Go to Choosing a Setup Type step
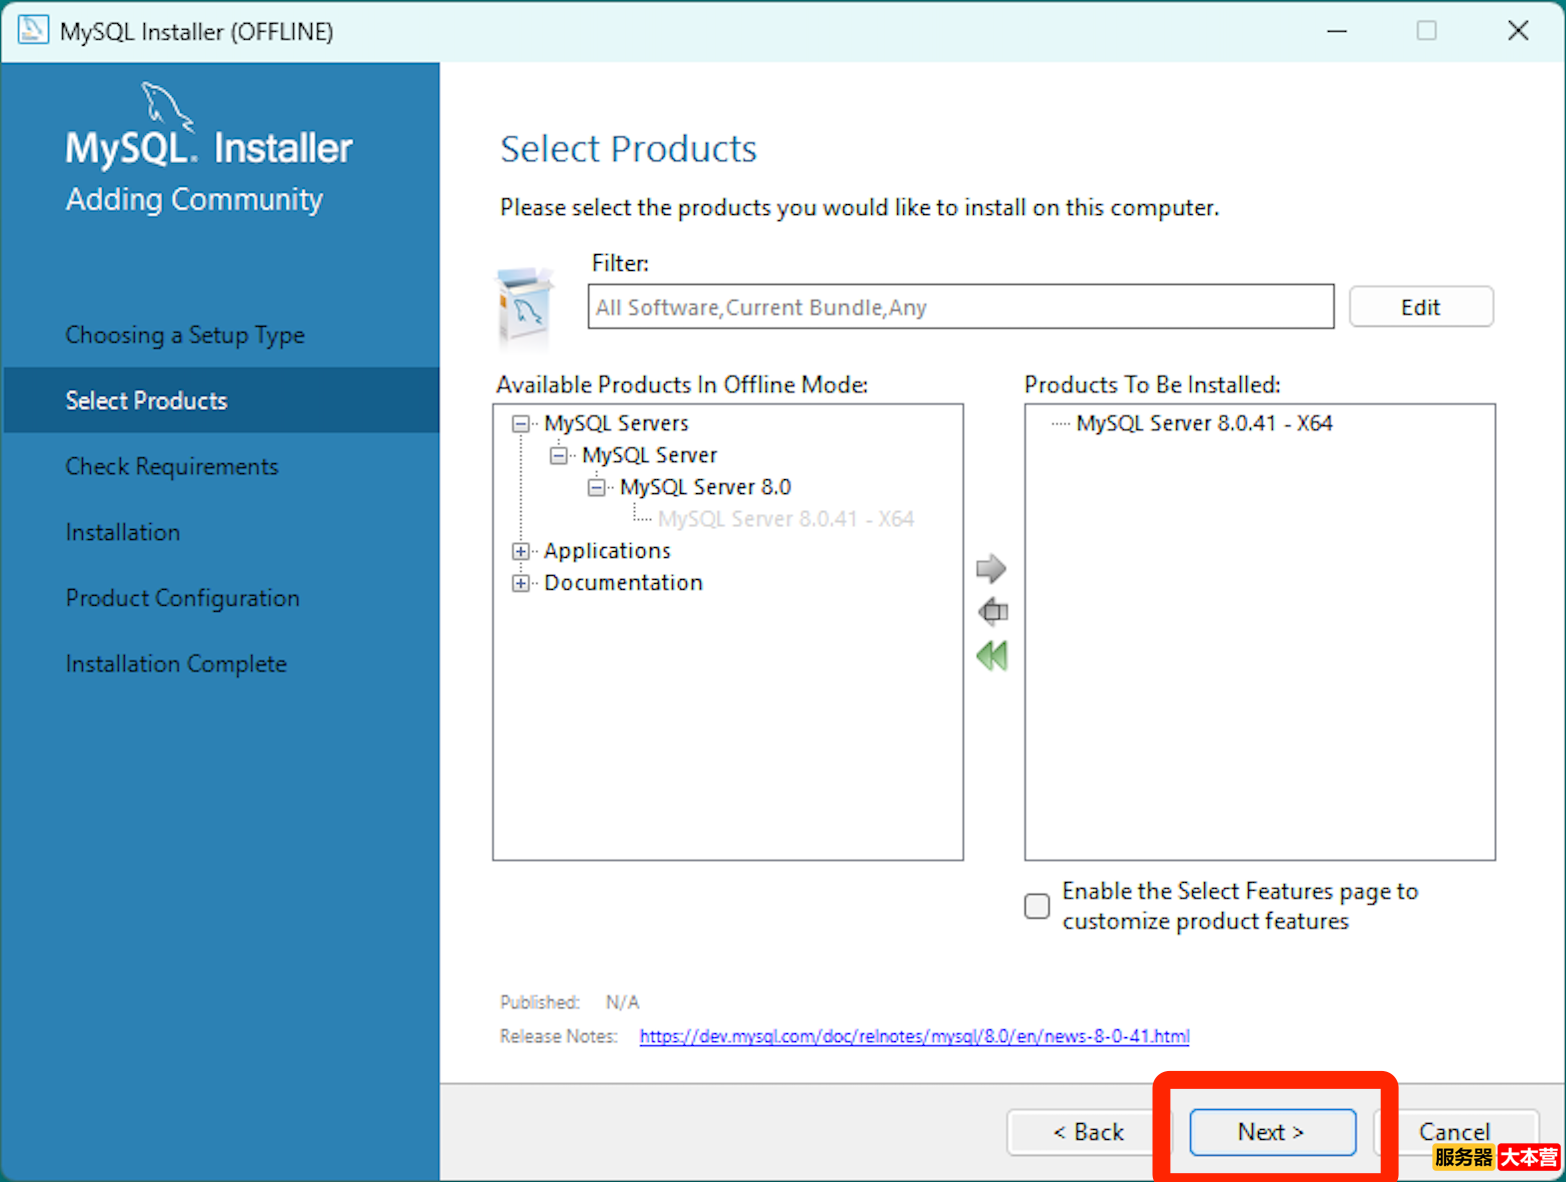 [185, 335]
